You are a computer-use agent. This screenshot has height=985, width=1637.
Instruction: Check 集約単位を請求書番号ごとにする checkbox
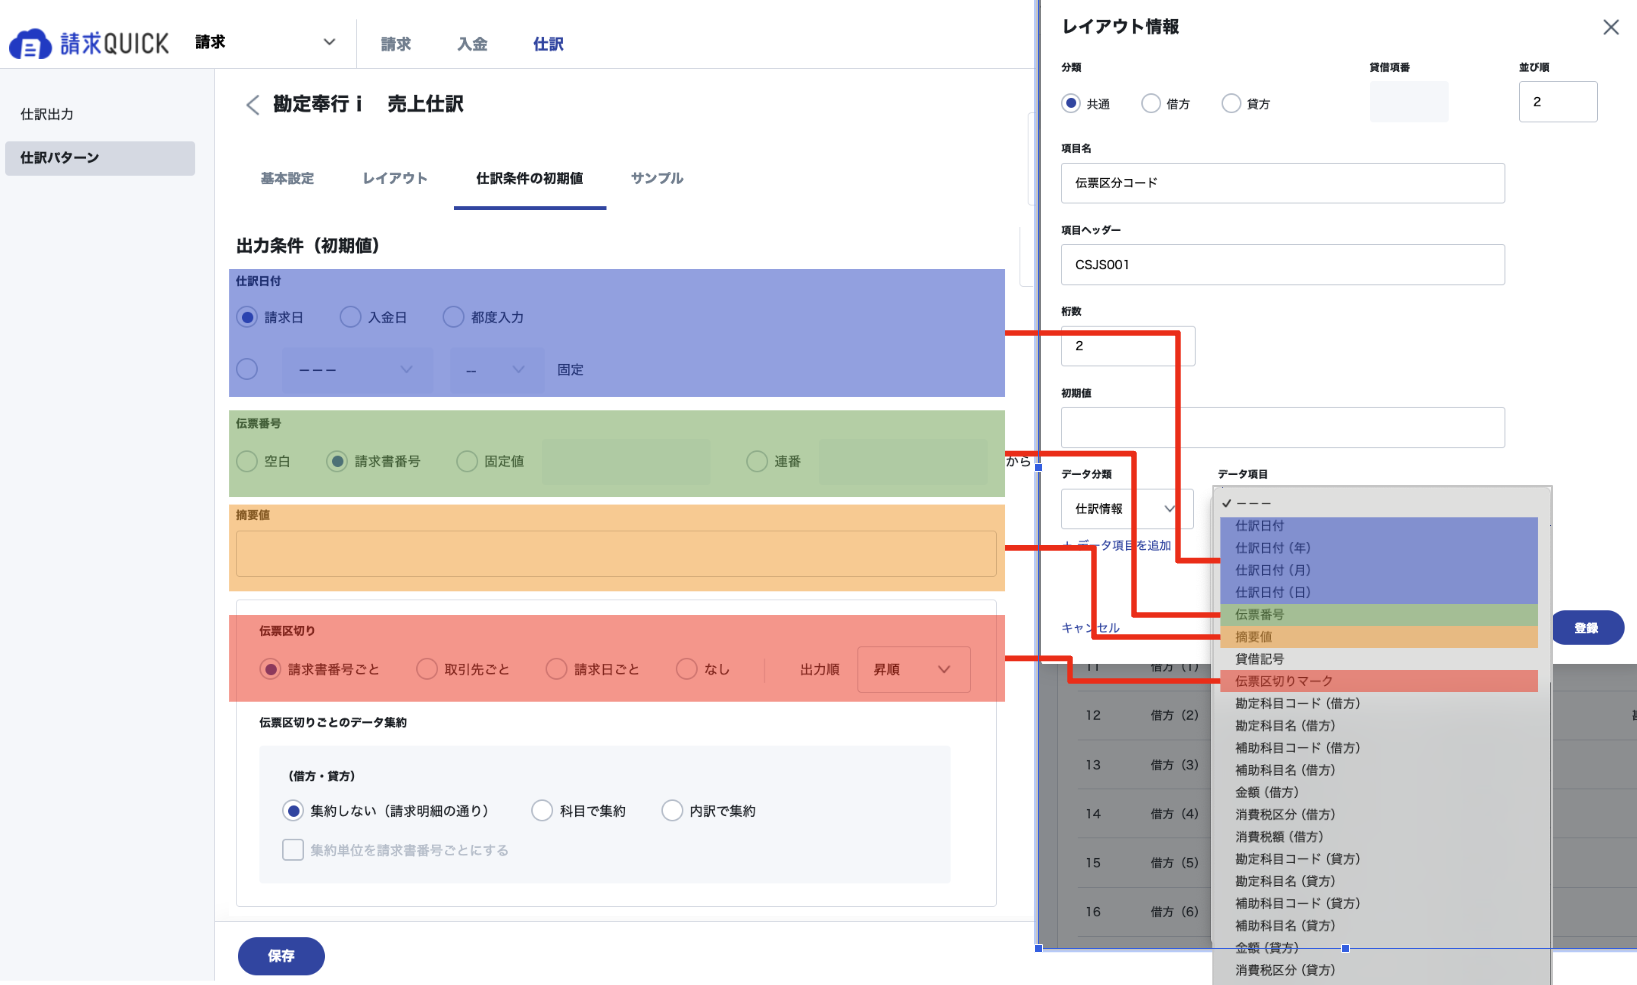[293, 850]
